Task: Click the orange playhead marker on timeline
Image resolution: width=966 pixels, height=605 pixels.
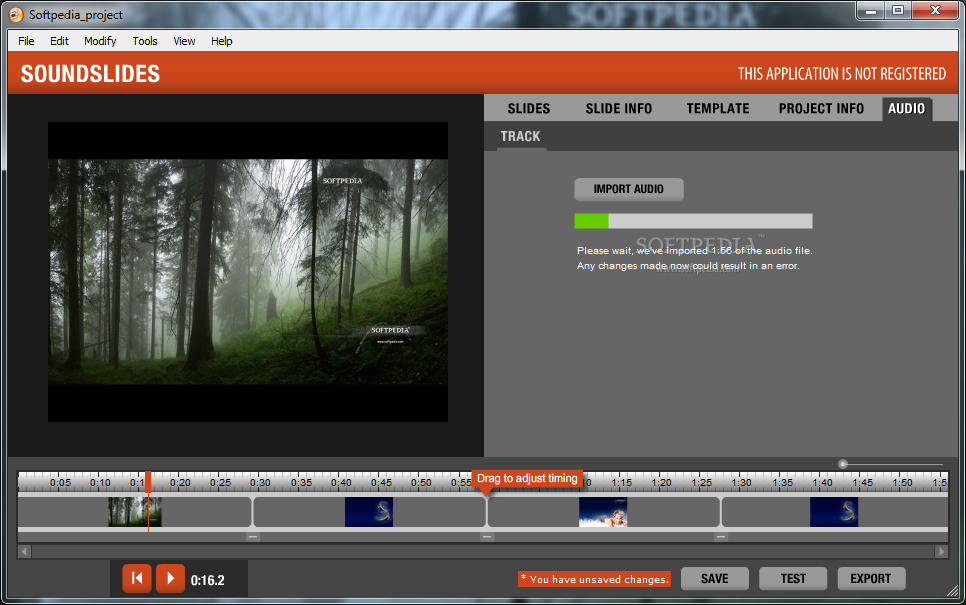Action: 148,482
